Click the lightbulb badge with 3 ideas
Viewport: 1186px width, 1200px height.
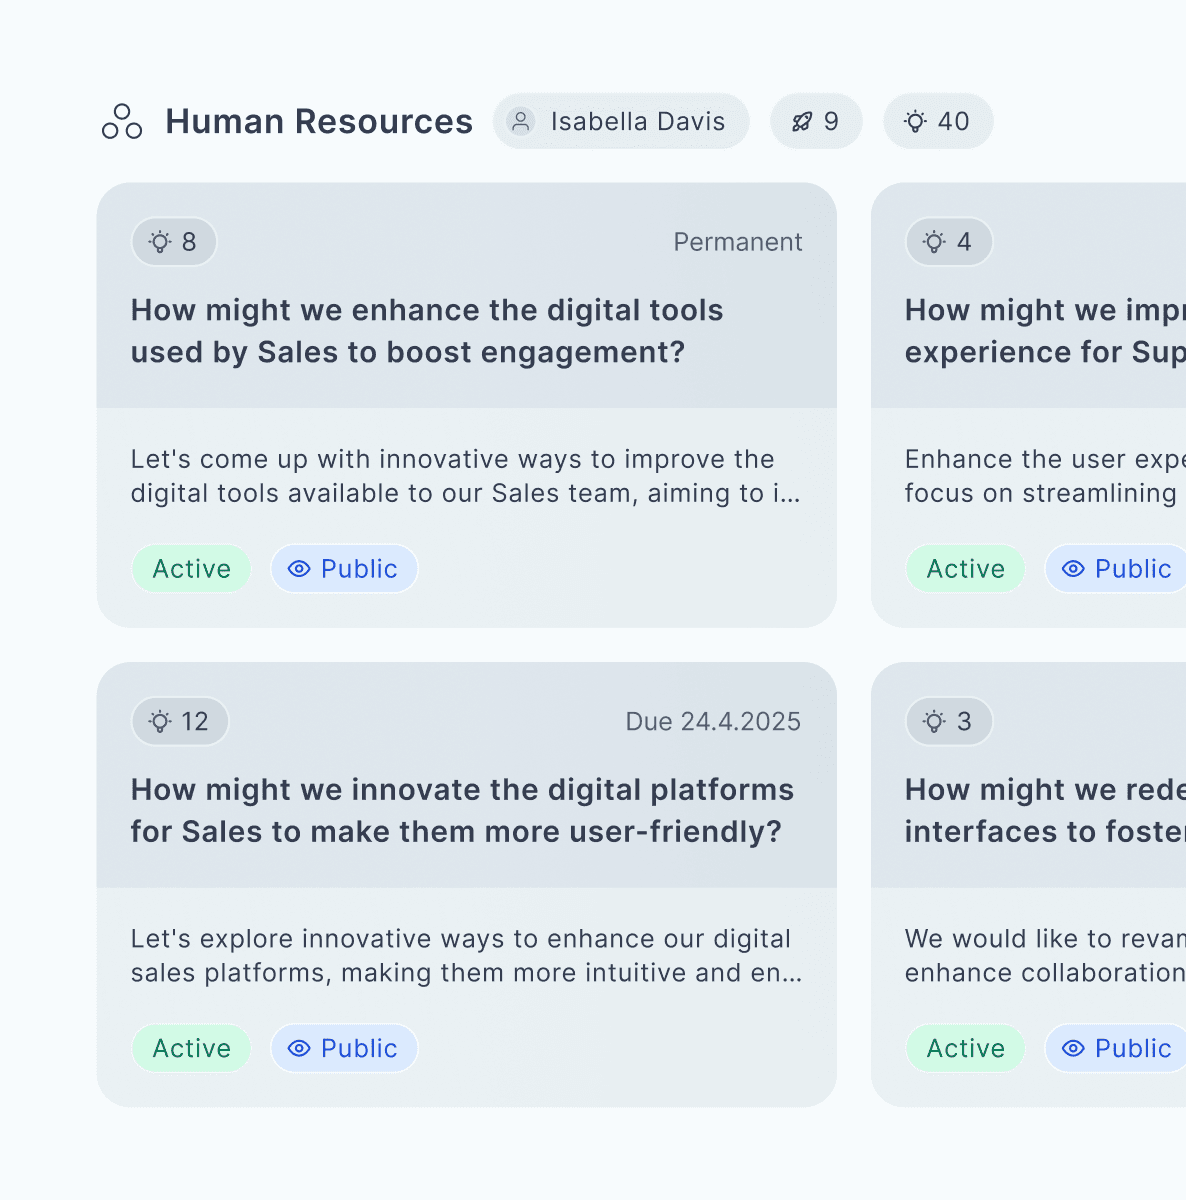[x=948, y=722]
